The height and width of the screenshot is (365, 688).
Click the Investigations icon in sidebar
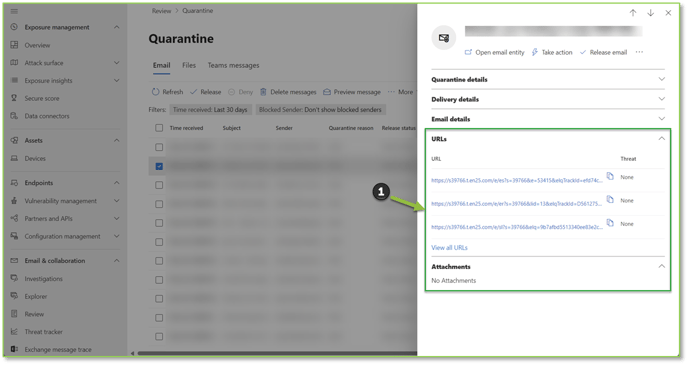(x=14, y=278)
